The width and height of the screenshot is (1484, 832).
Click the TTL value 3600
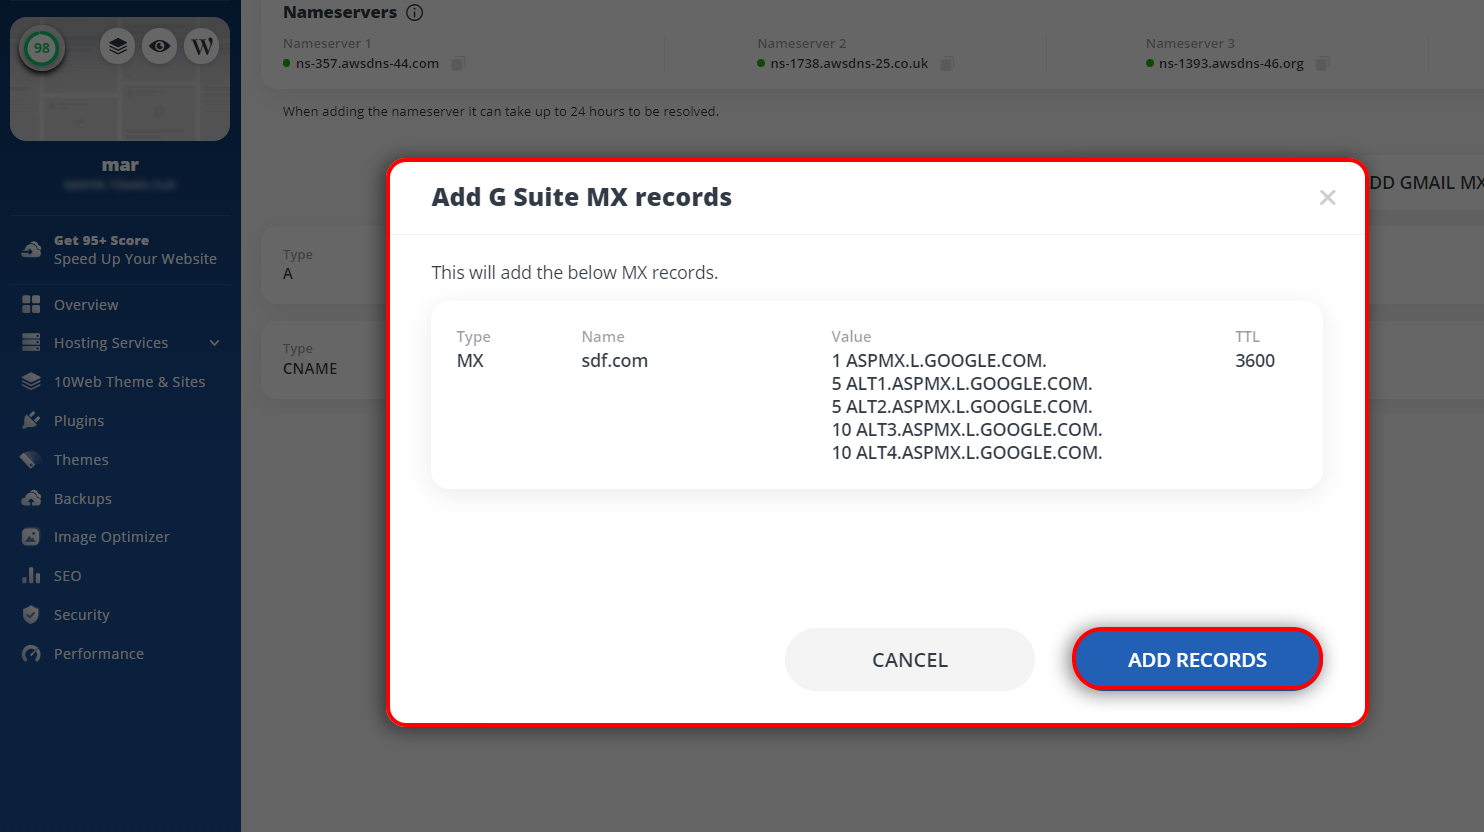point(1255,361)
